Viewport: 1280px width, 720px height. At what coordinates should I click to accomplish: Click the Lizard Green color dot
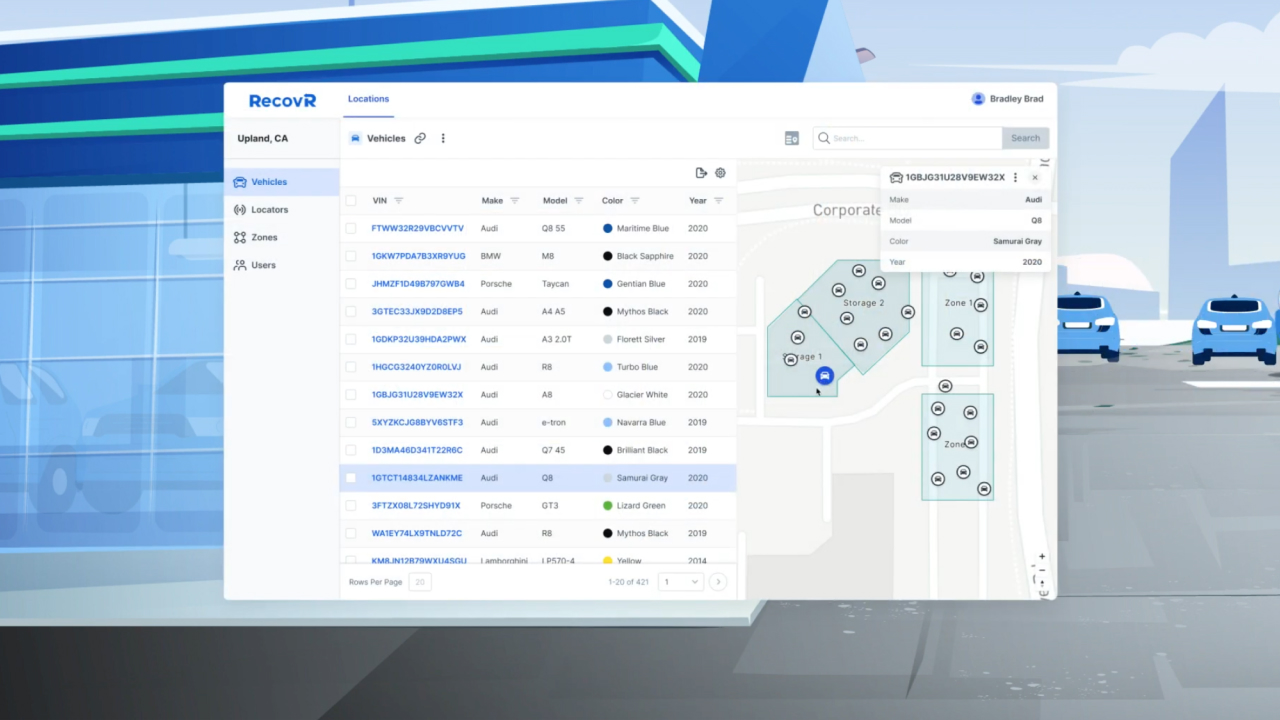coord(608,506)
